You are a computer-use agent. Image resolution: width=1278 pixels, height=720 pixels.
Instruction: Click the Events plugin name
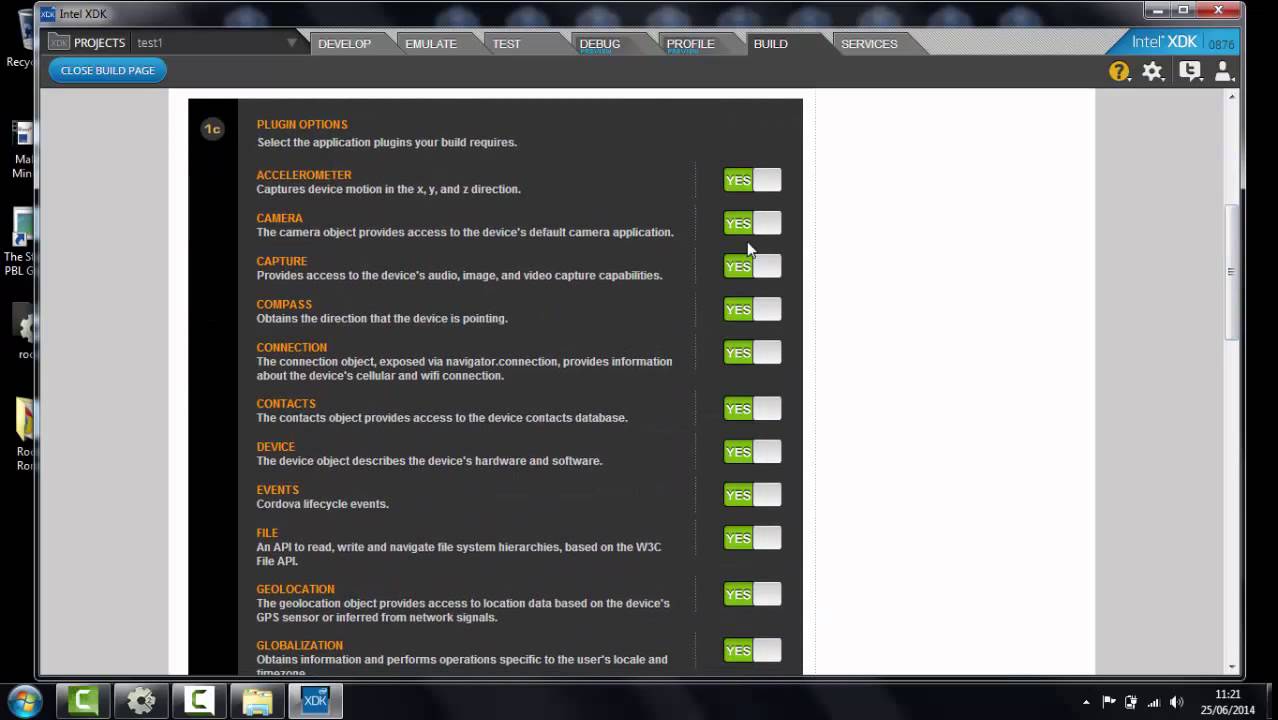point(277,490)
